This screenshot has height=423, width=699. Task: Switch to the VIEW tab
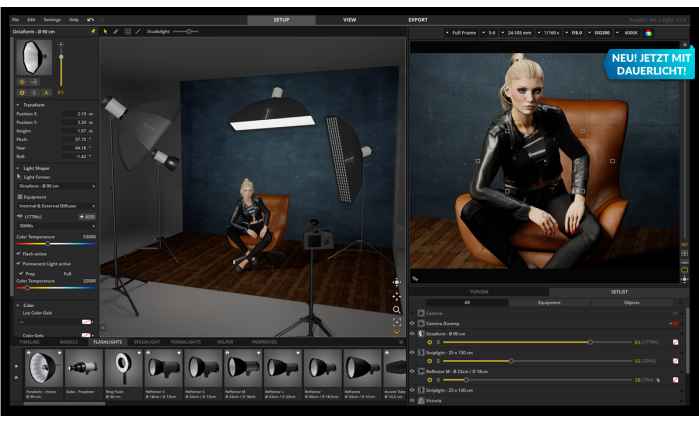point(349,19)
